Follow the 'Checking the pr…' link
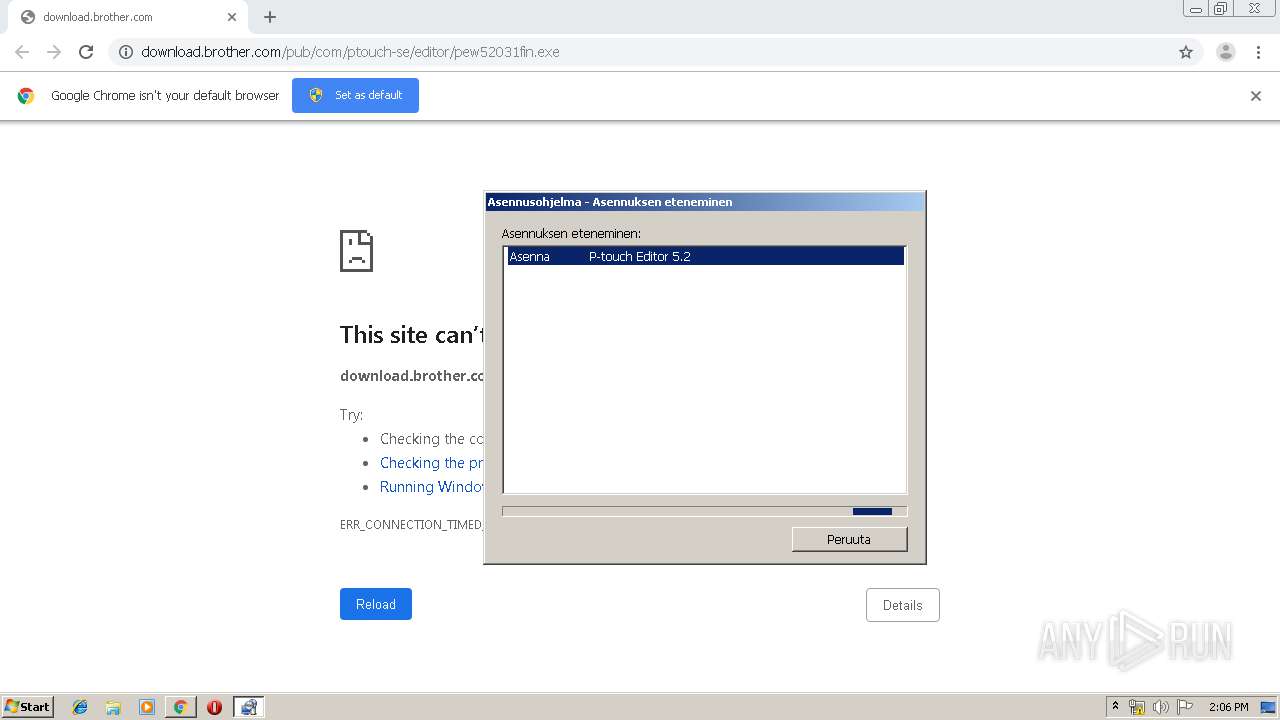 click(x=432, y=463)
